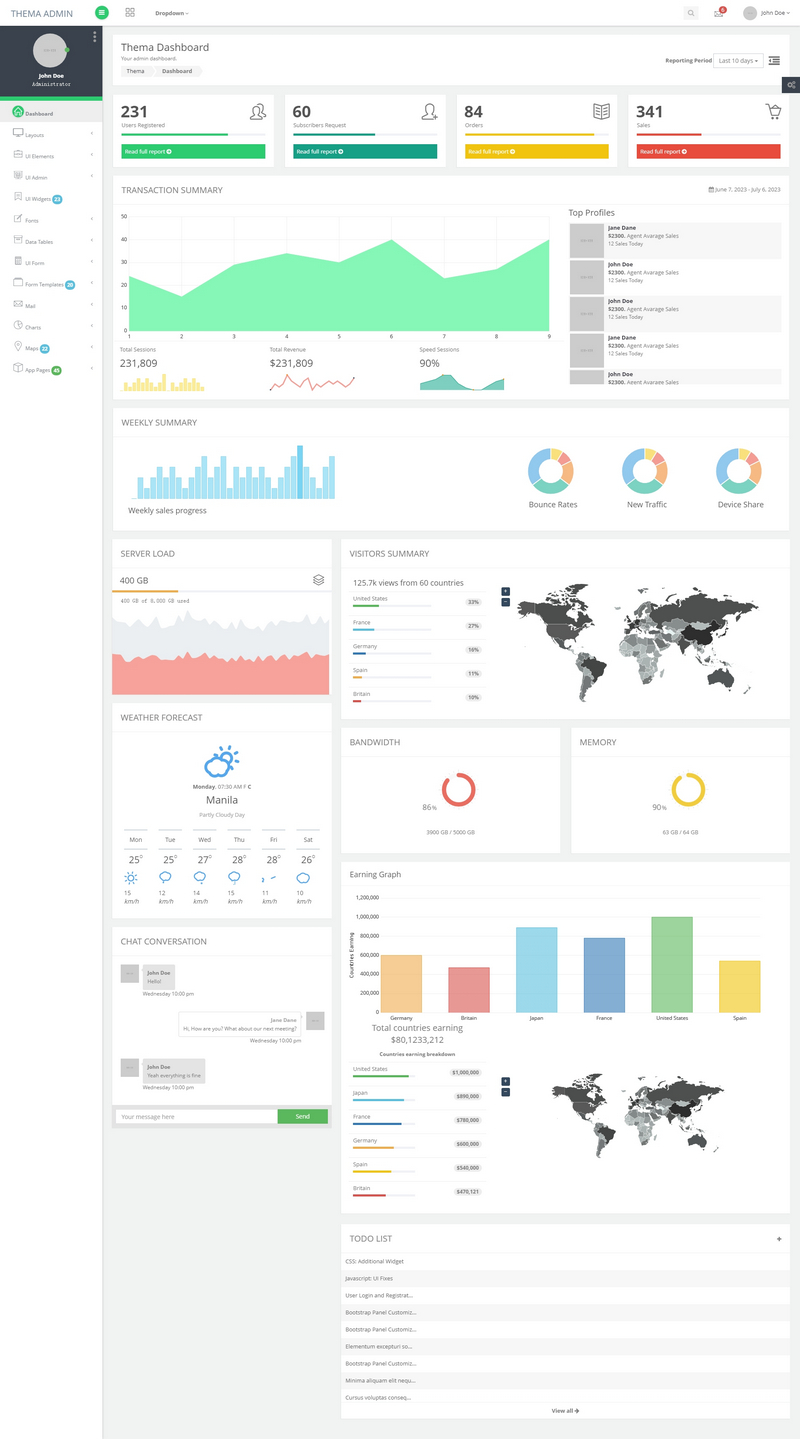Click Read full report under Orders

pyautogui.click(x=536, y=152)
